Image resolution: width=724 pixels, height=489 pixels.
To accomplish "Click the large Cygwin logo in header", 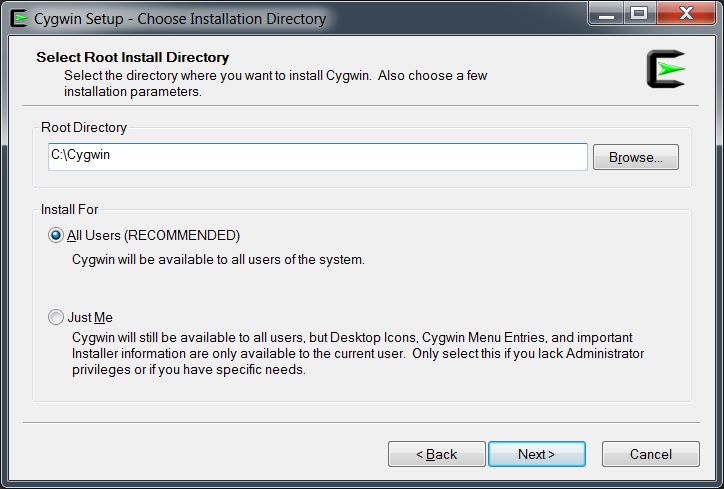I will [x=666, y=69].
